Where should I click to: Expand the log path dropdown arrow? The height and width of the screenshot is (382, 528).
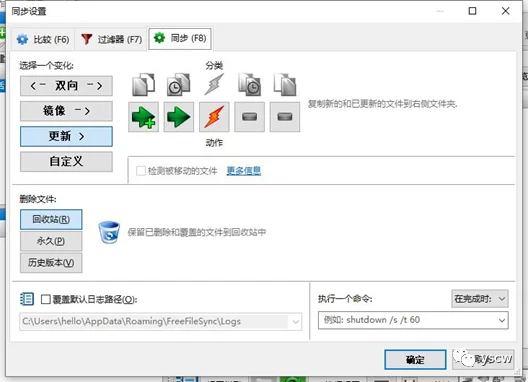296,322
